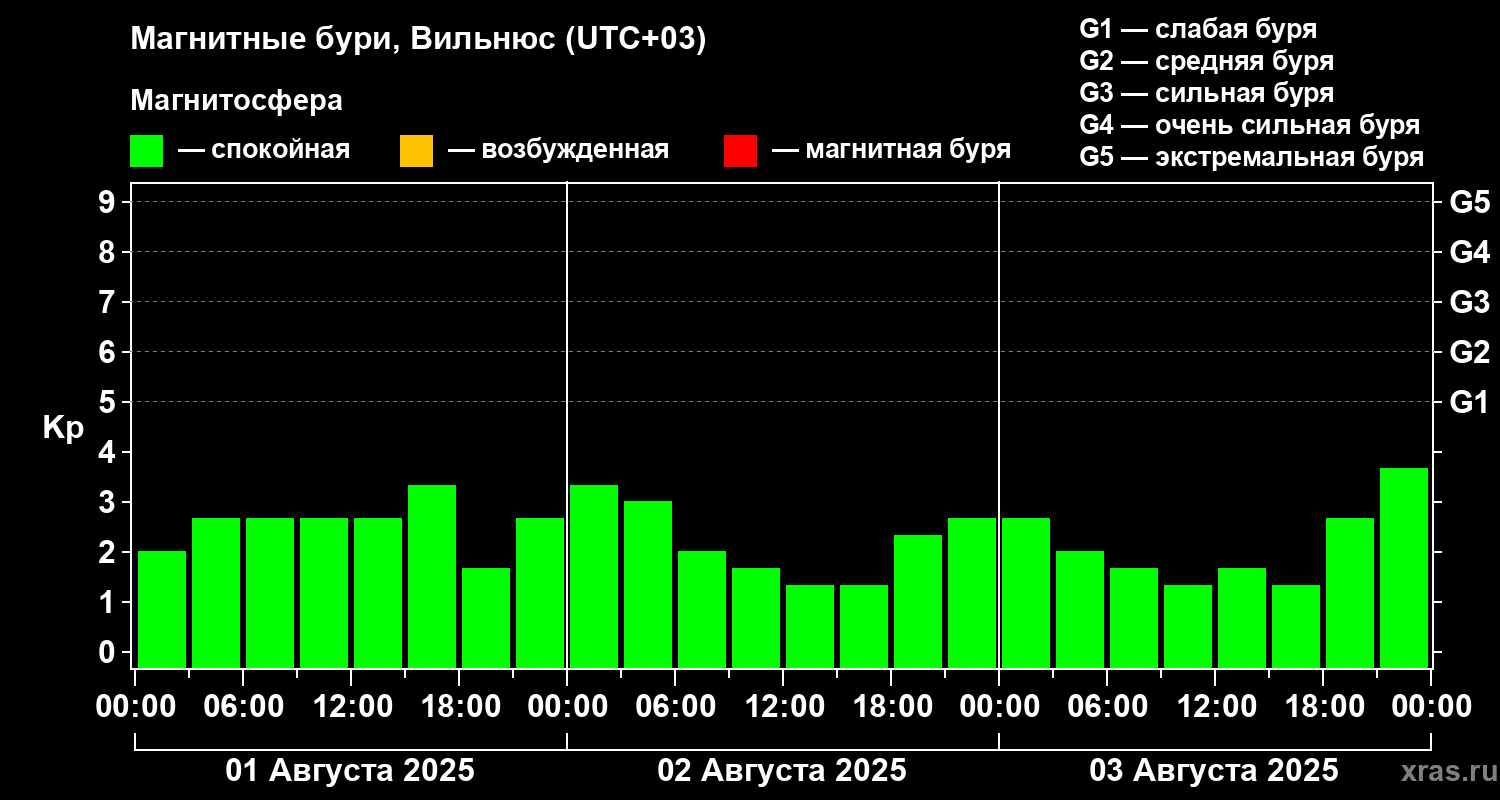Select the chart title 'Магнитные бури, Вильнюс (UTC+03)'

[418, 41]
